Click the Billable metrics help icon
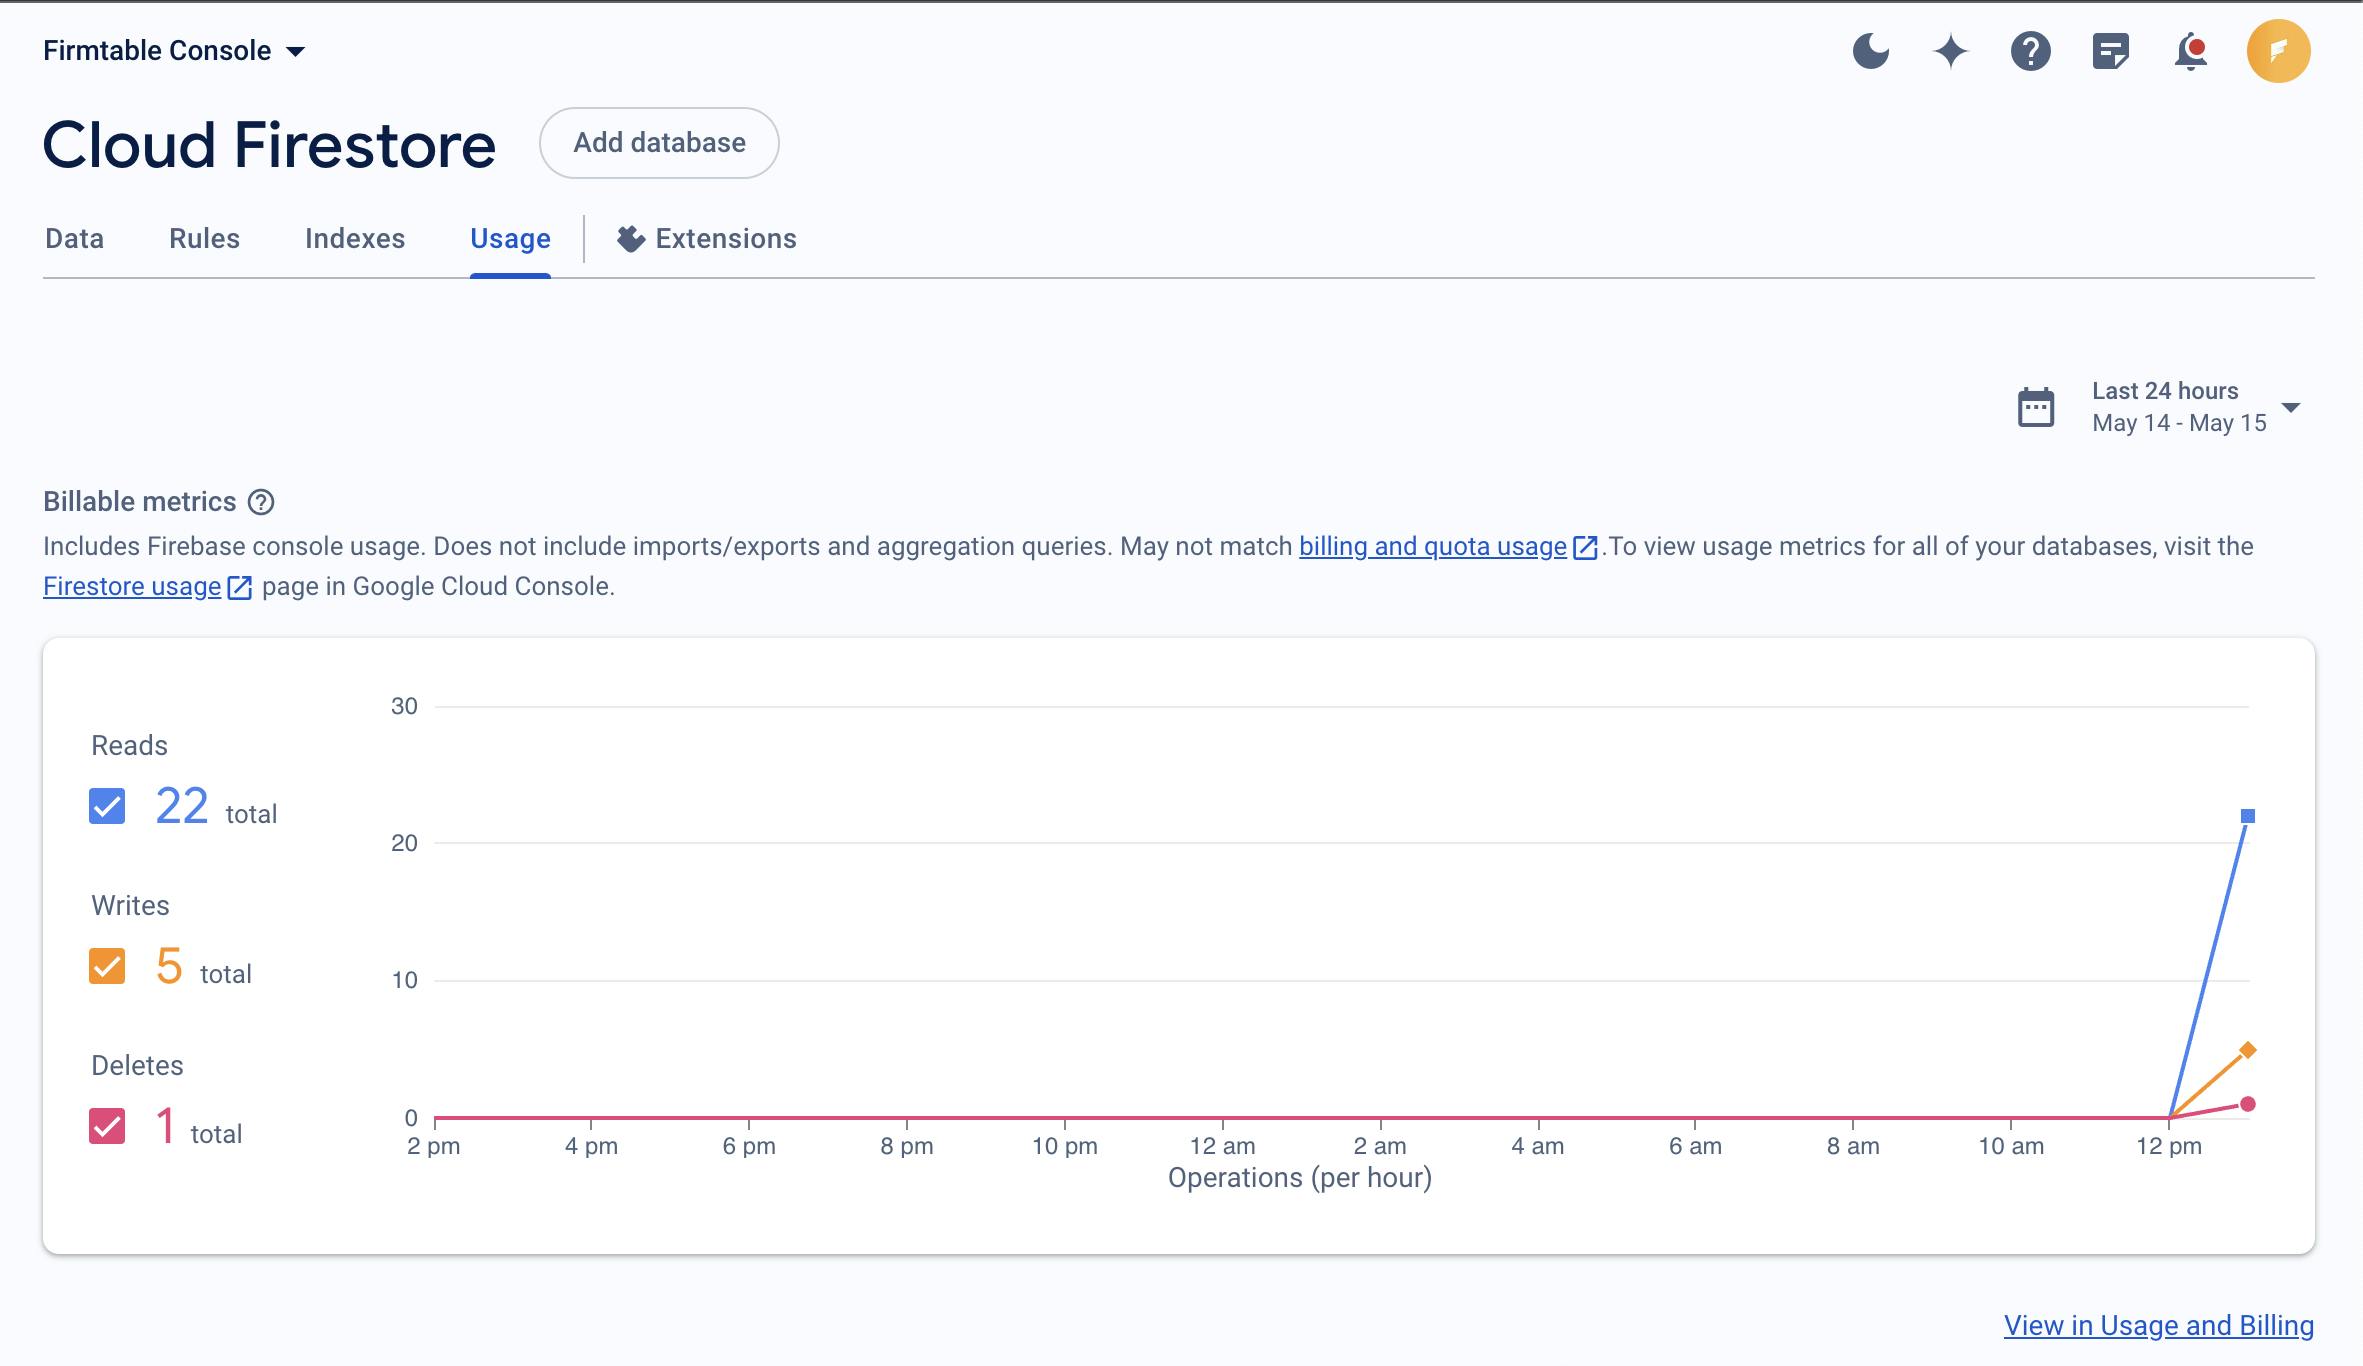This screenshot has height=1366, width=2363. point(261,502)
